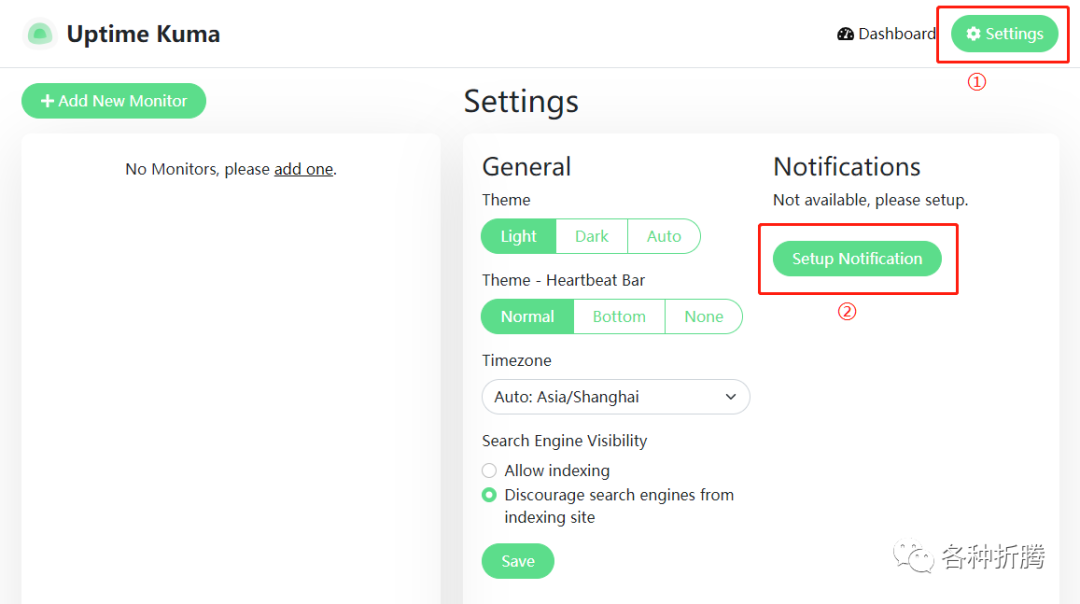Click the Settings gear icon

tap(973, 34)
